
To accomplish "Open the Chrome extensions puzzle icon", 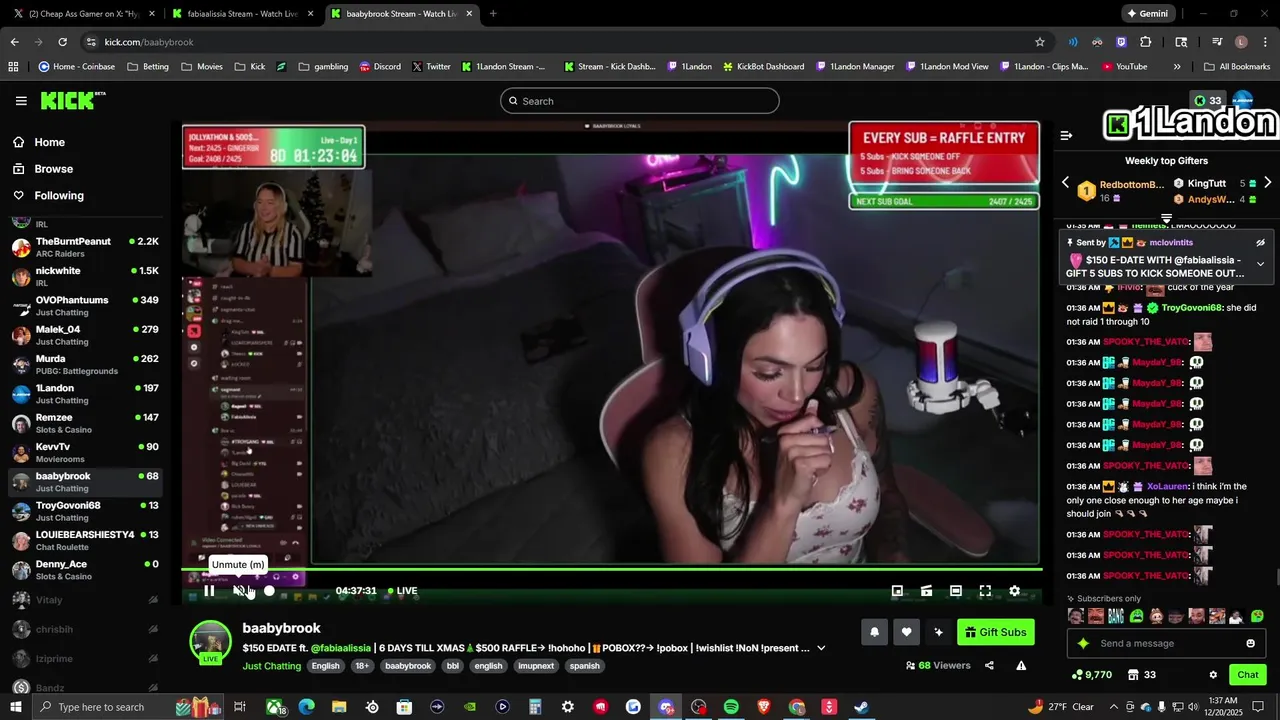I will coord(1146,42).
